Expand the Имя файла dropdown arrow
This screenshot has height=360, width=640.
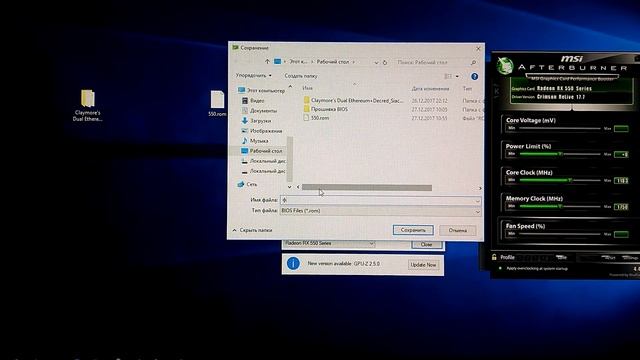coord(477,200)
